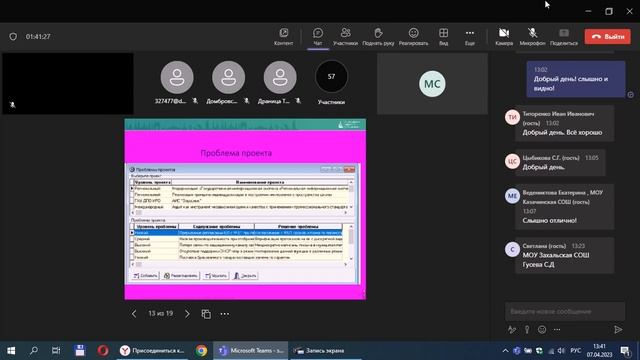Open slide options ellipsis menu
The height and width of the screenshot is (360, 640).
tap(224, 313)
